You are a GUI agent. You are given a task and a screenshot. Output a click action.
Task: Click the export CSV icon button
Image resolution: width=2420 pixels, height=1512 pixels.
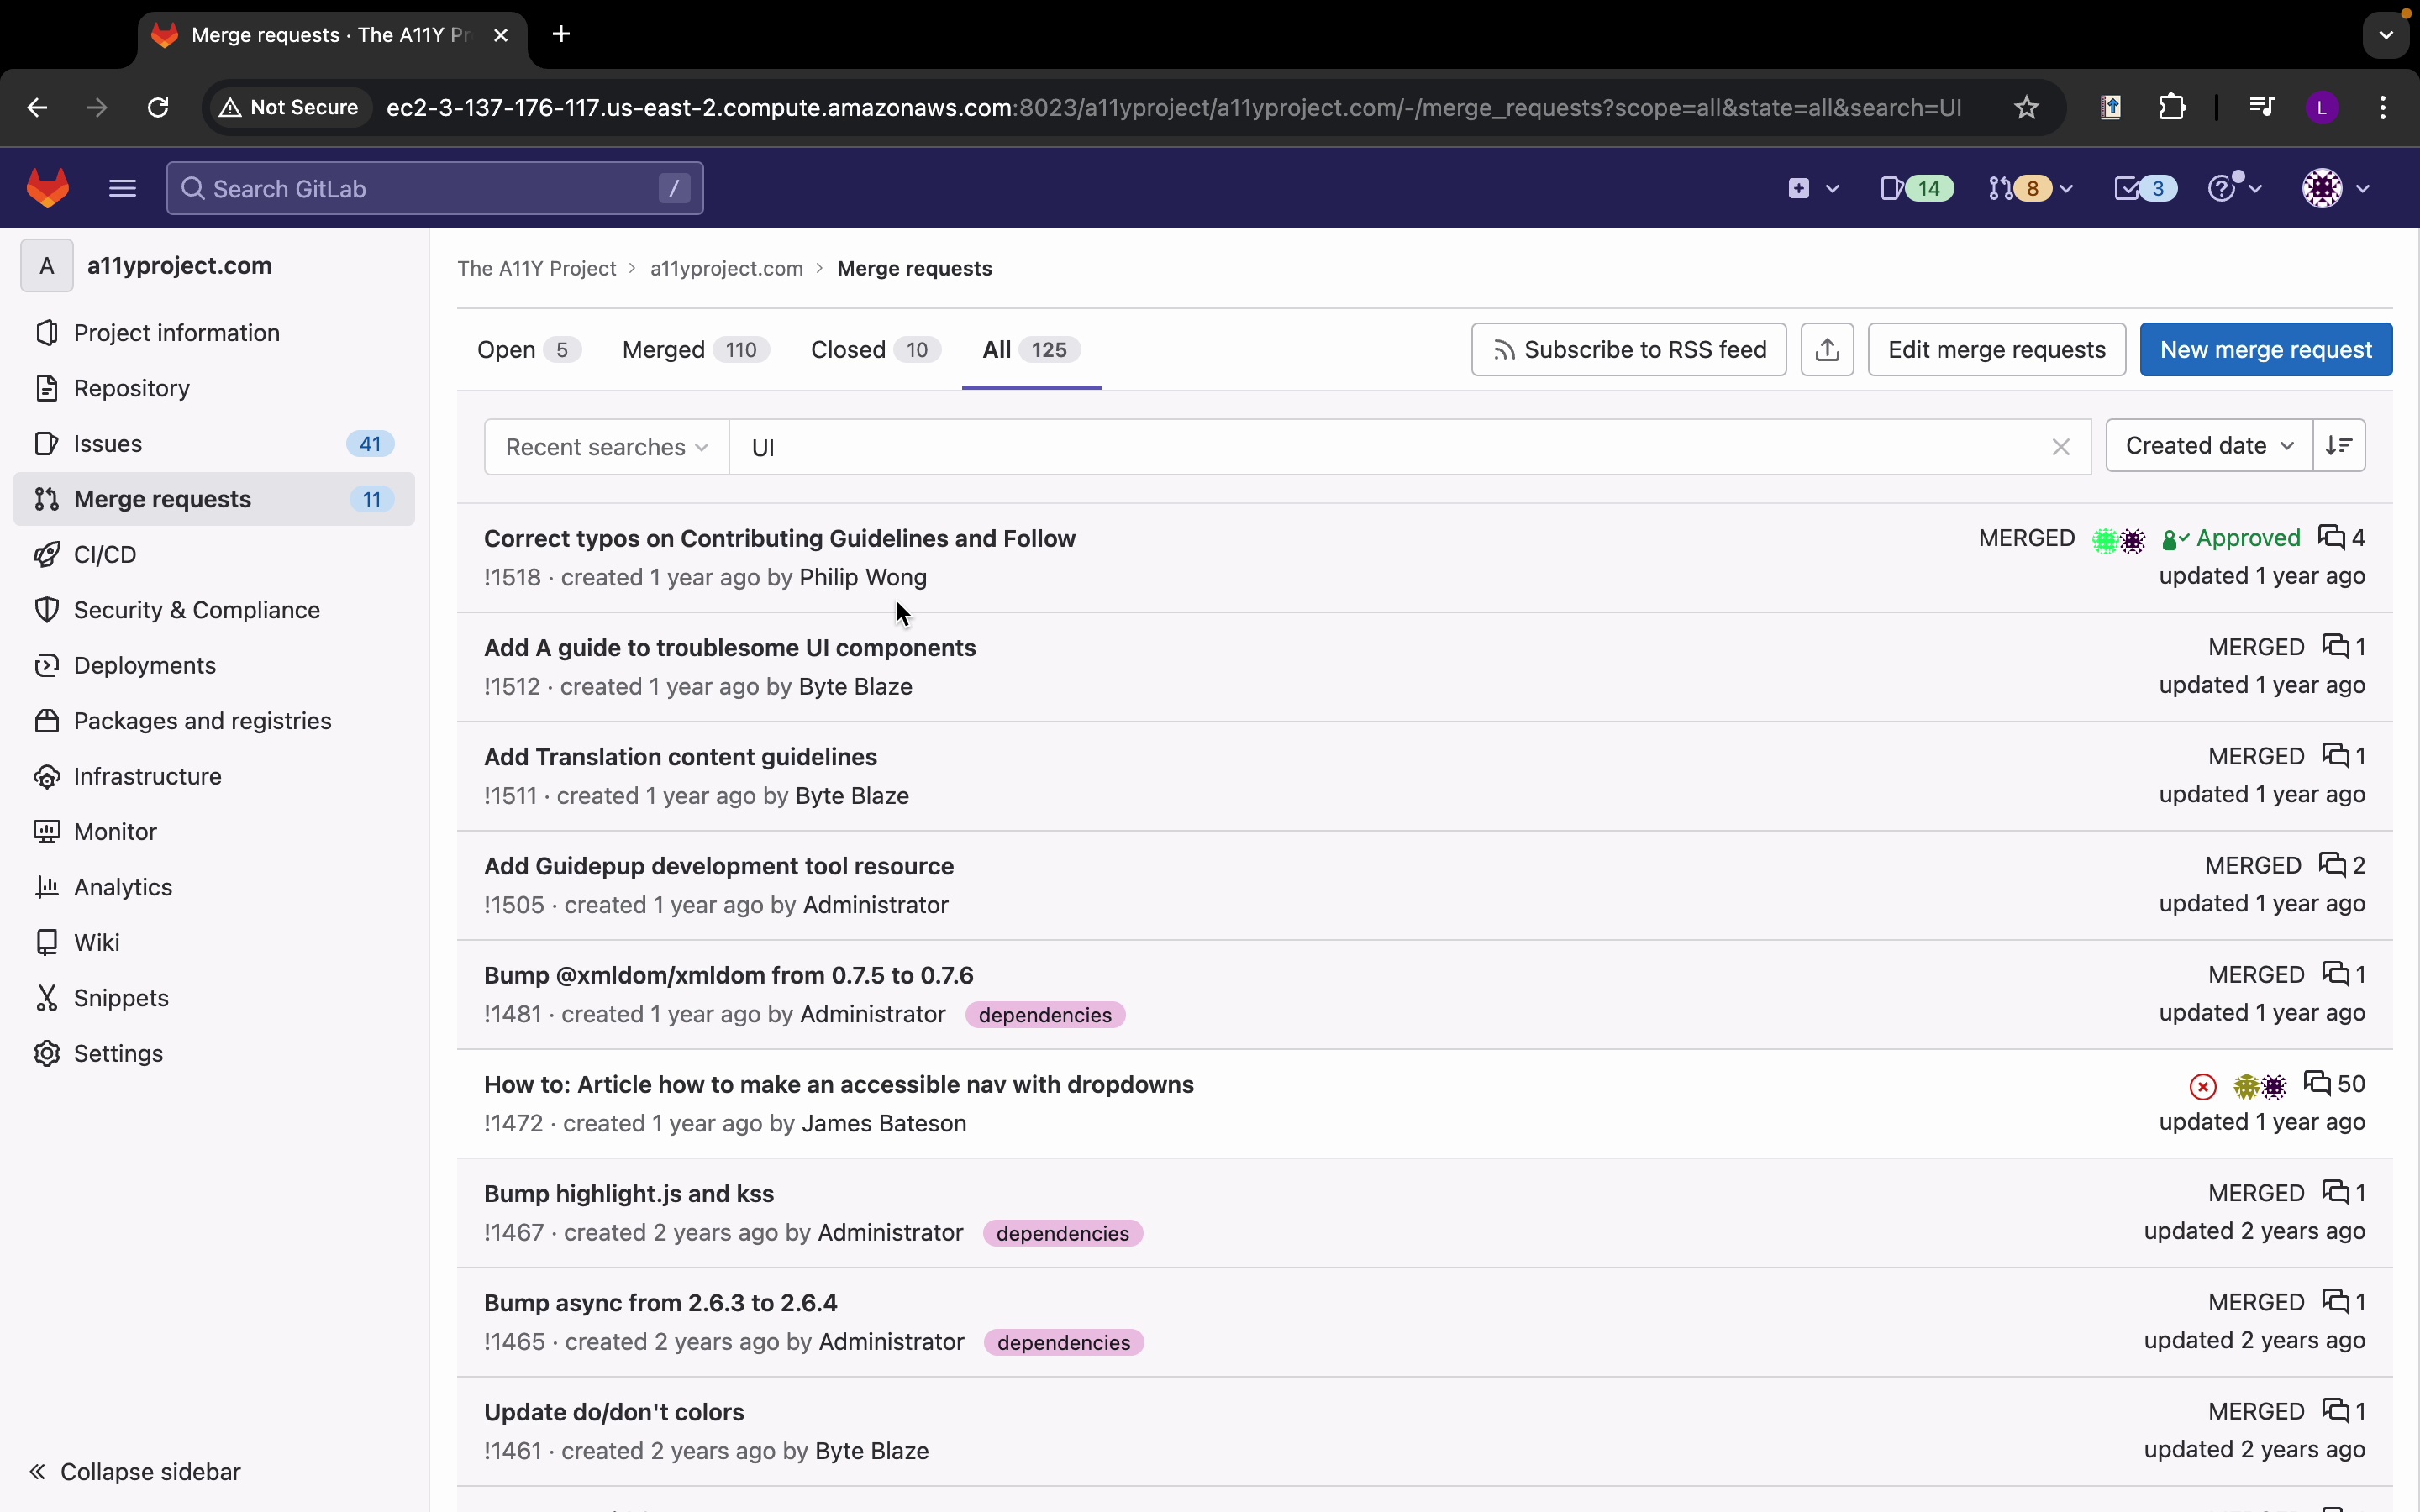click(x=1827, y=350)
